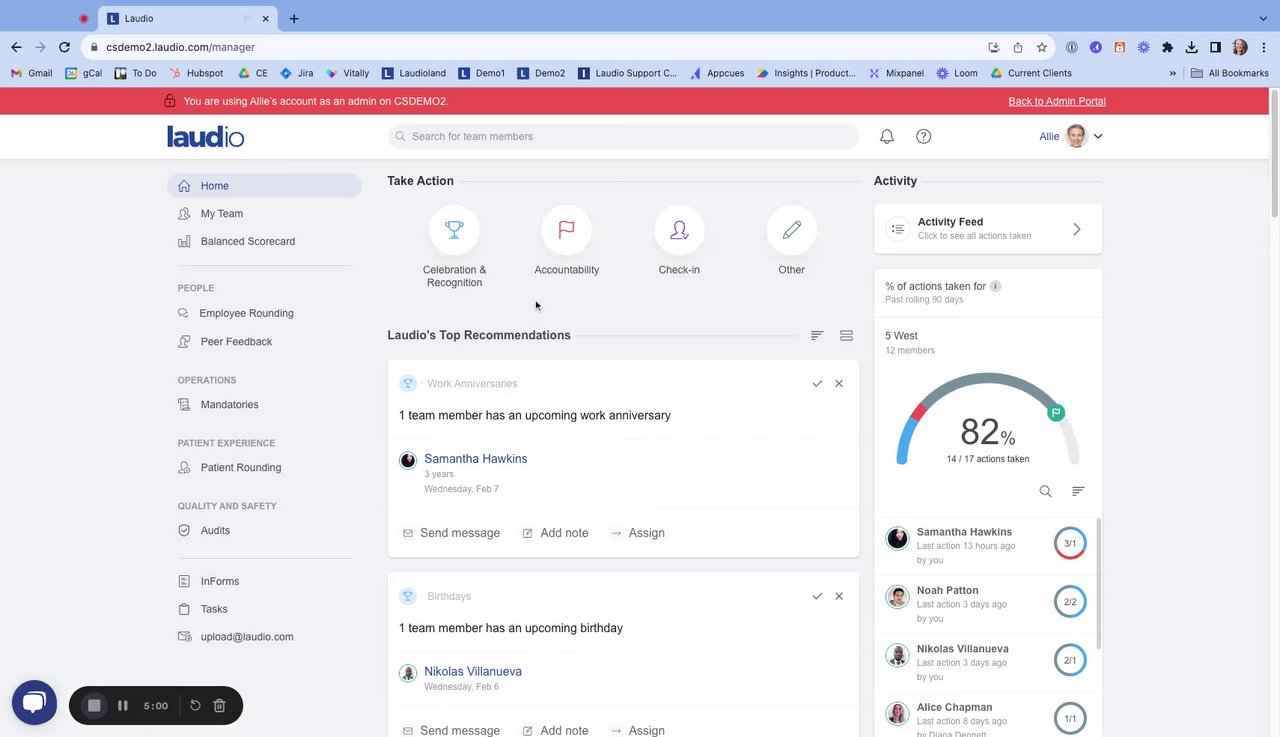This screenshot has width=1280, height=737.
Task: Click Nikolas Villanueva's 2/1 progress ring
Action: 1070,660
